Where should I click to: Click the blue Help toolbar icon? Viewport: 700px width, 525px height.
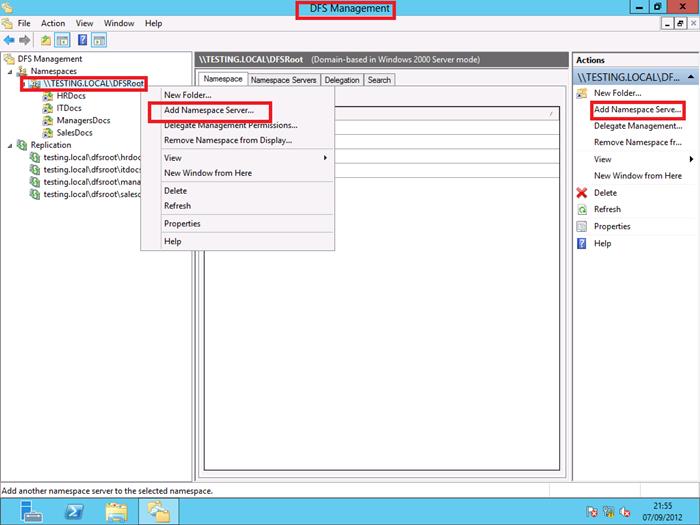click(83, 40)
